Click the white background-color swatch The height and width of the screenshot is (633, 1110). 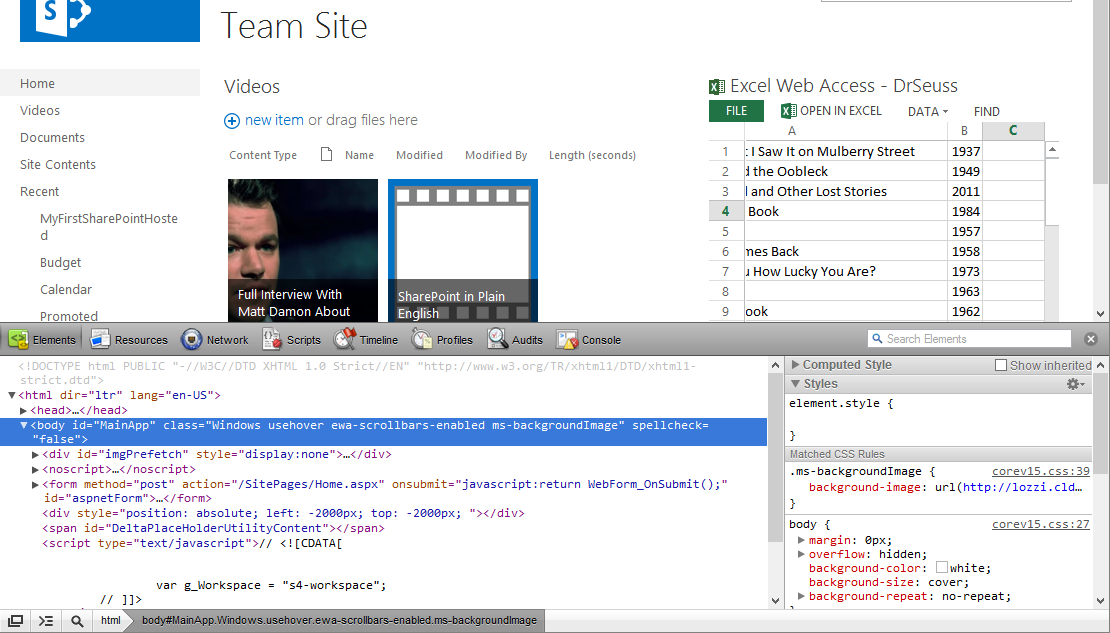coord(941,568)
